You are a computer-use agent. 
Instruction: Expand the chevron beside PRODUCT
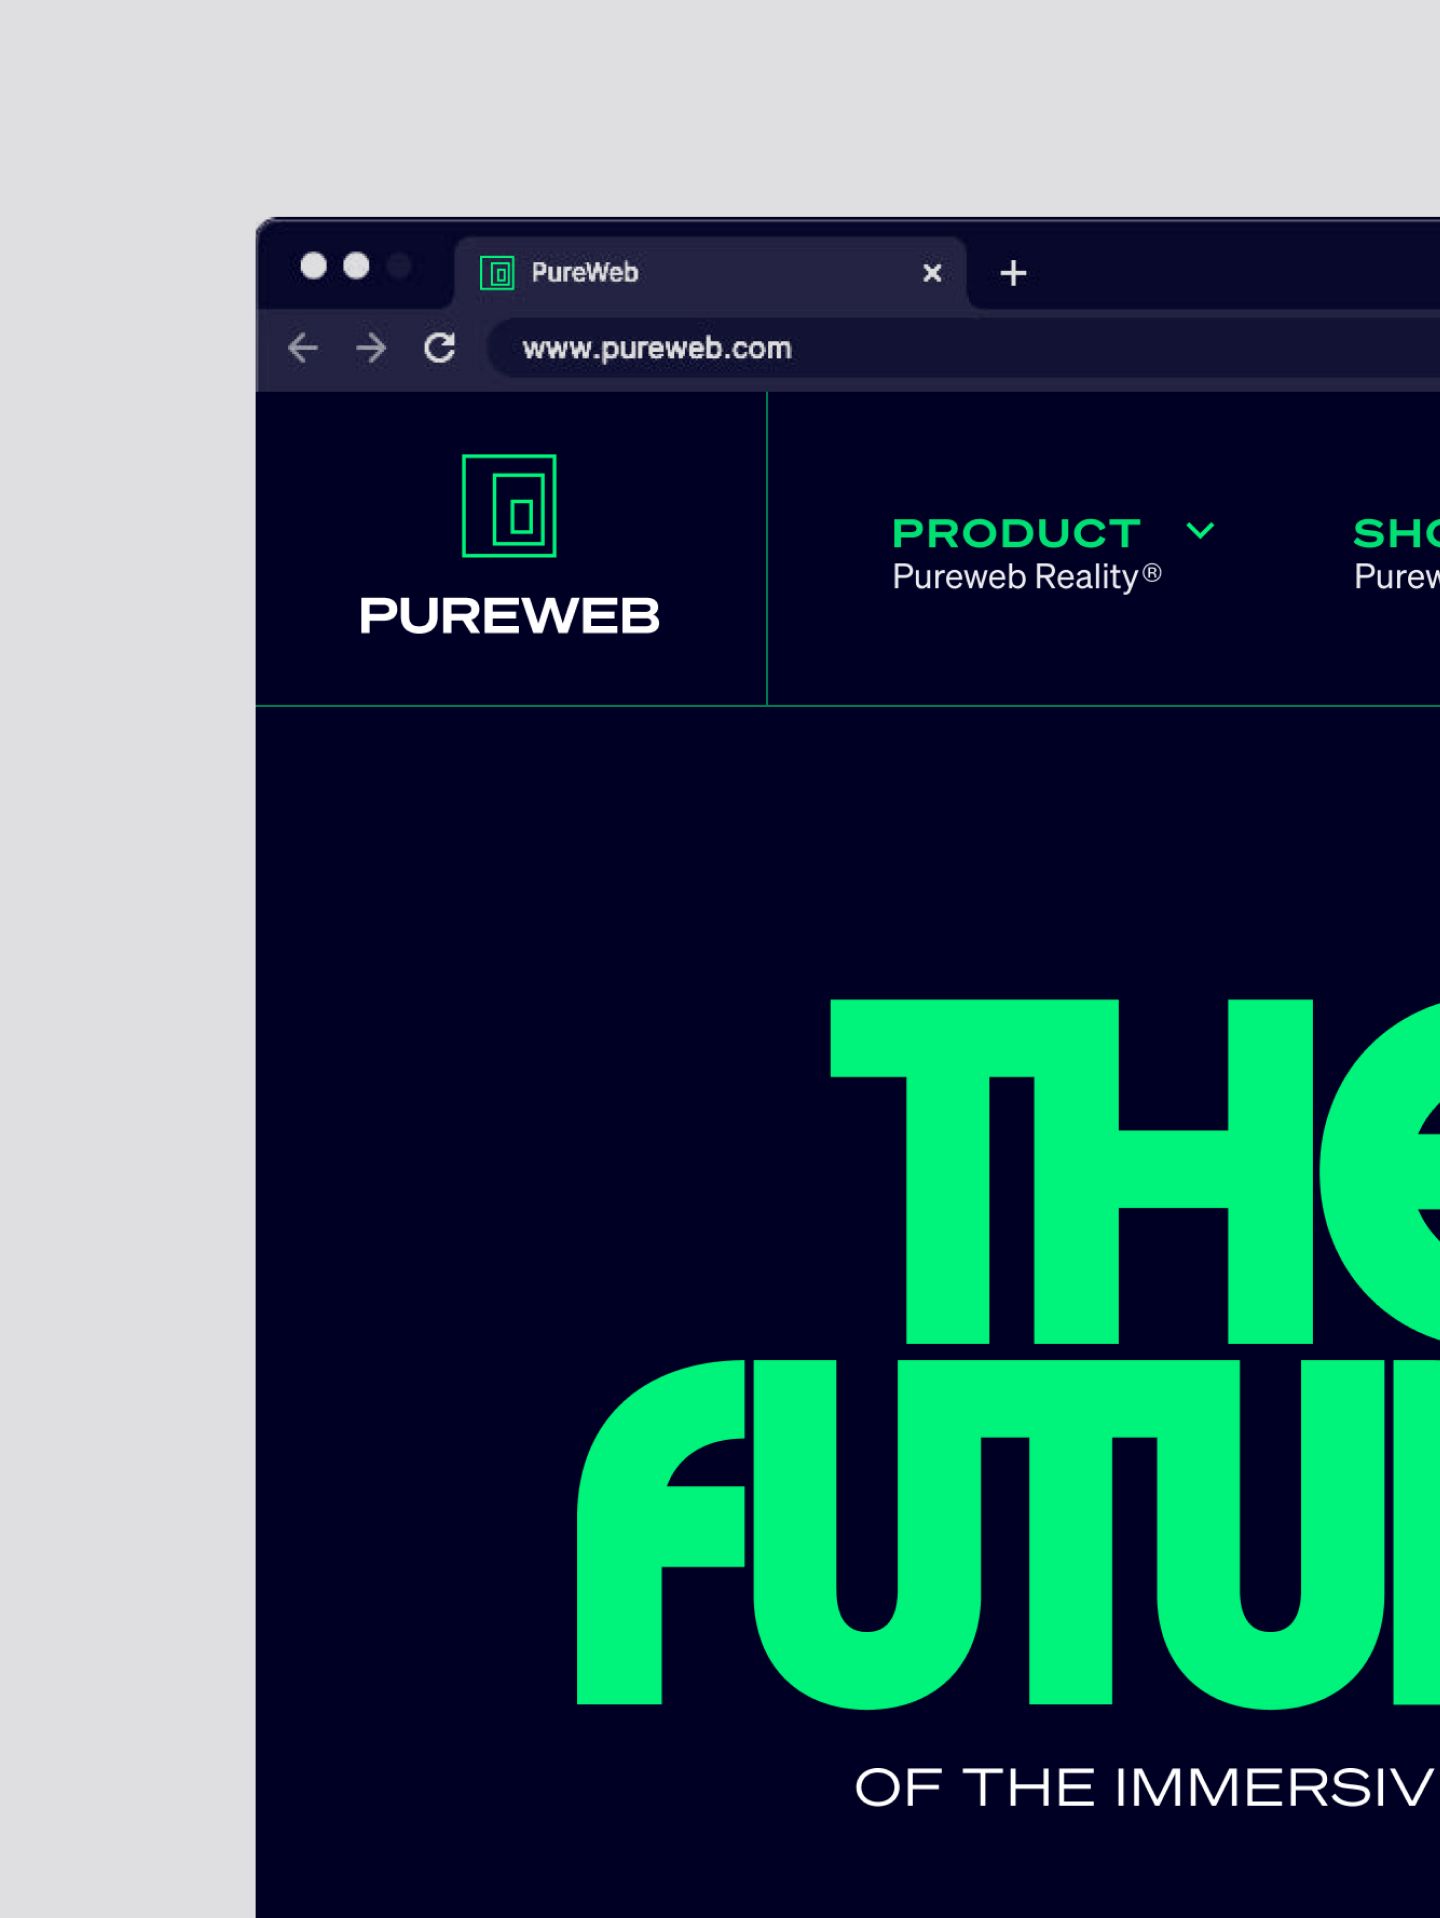pyautogui.click(x=1200, y=531)
